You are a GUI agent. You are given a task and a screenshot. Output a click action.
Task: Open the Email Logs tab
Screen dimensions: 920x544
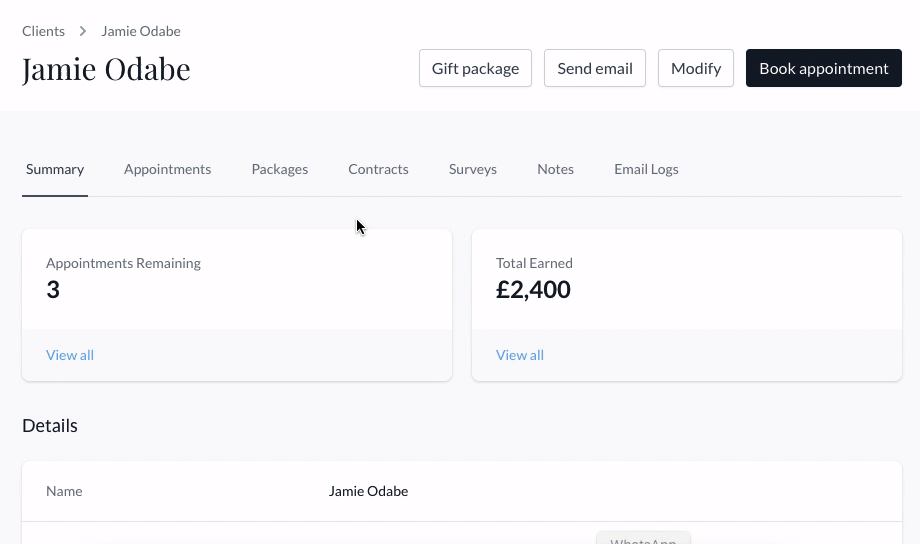(x=646, y=169)
